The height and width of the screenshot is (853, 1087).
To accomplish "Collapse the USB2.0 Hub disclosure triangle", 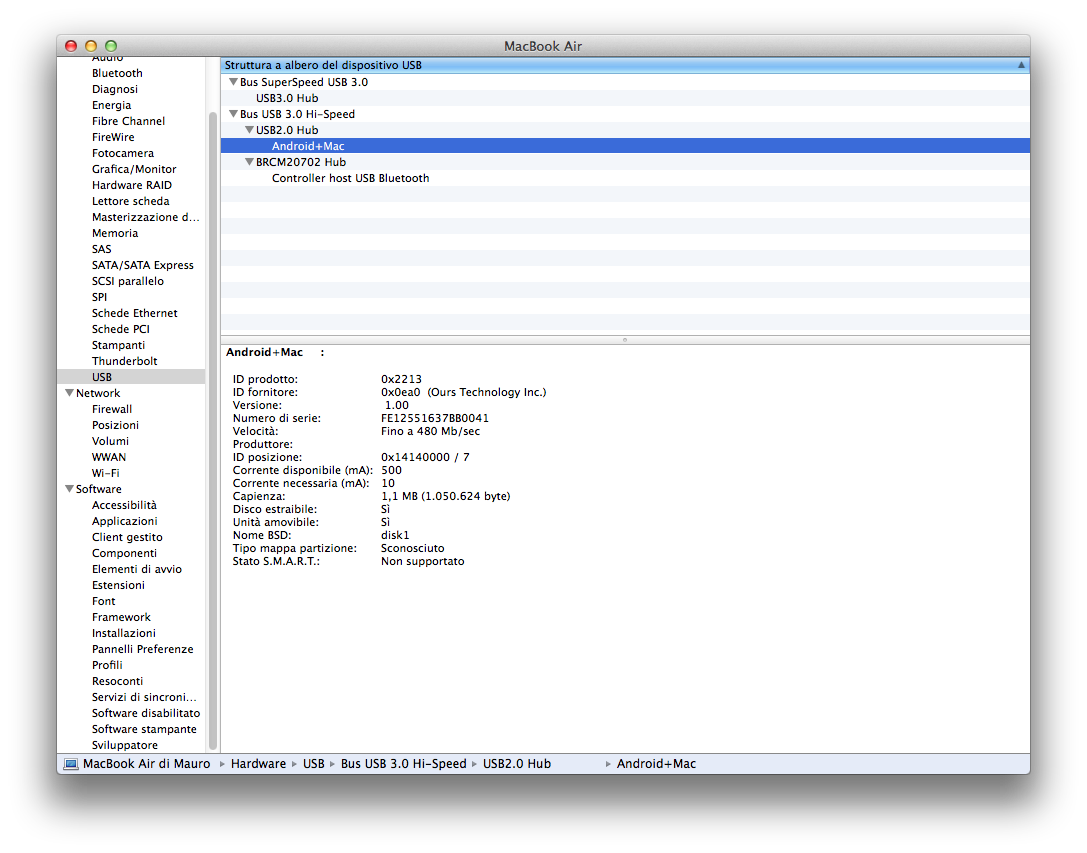I will 250,130.
